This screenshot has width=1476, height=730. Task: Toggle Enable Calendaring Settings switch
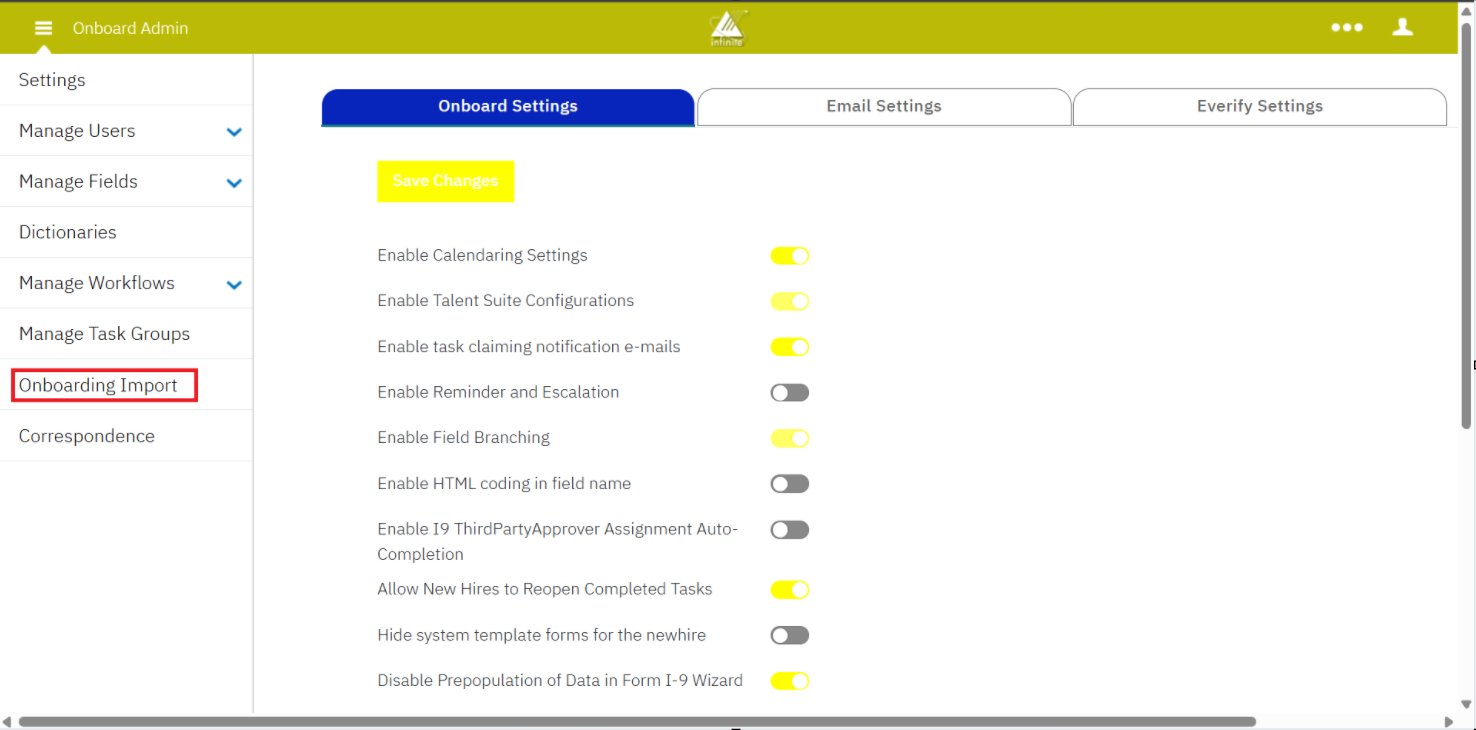[x=789, y=256]
